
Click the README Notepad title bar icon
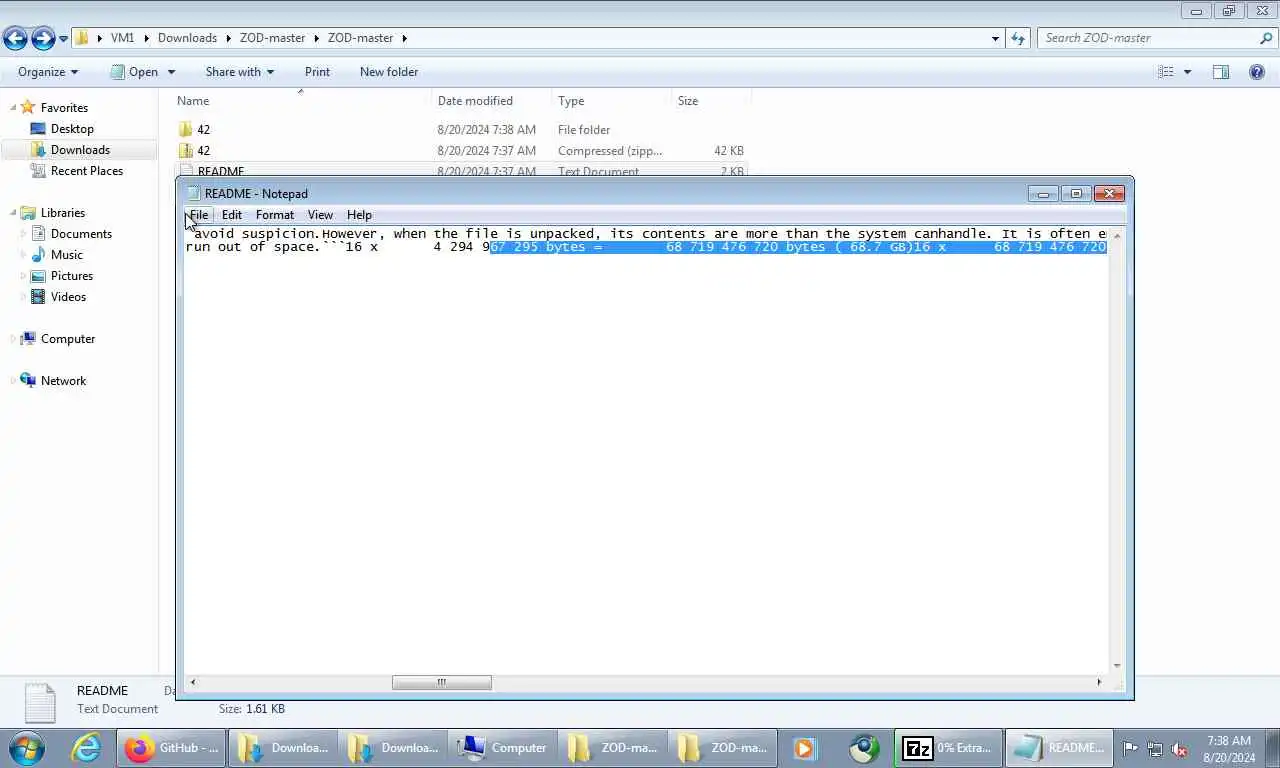[194, 194]
